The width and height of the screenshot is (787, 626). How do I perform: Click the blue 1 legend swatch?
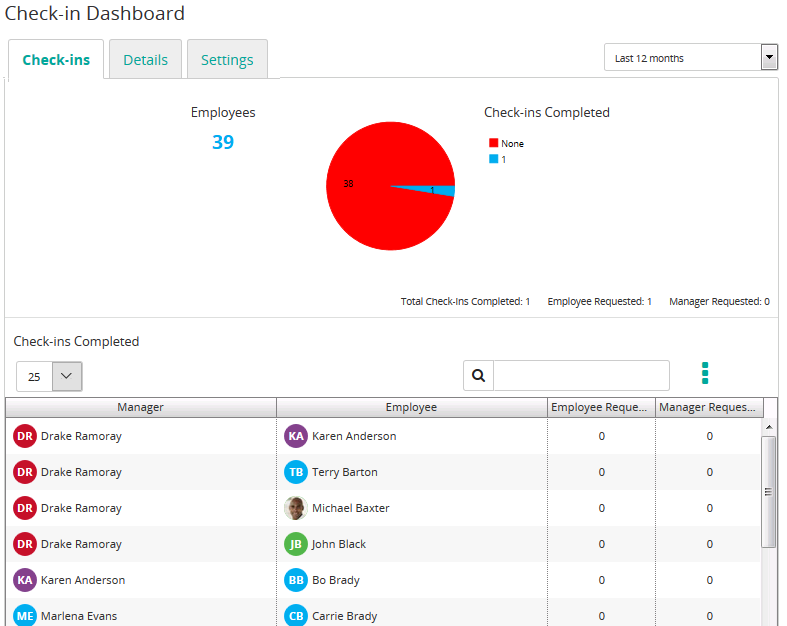(x=493, y=159)
